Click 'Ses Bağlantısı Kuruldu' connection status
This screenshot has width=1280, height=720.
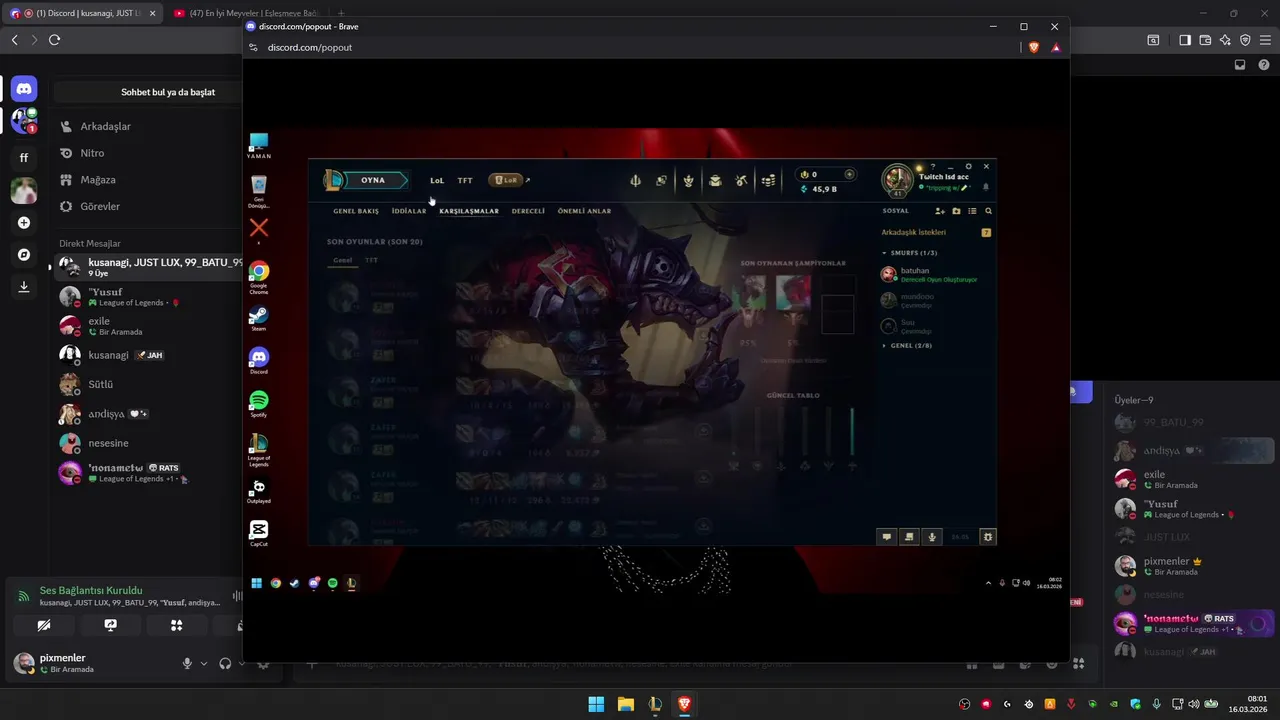point(91,591)
